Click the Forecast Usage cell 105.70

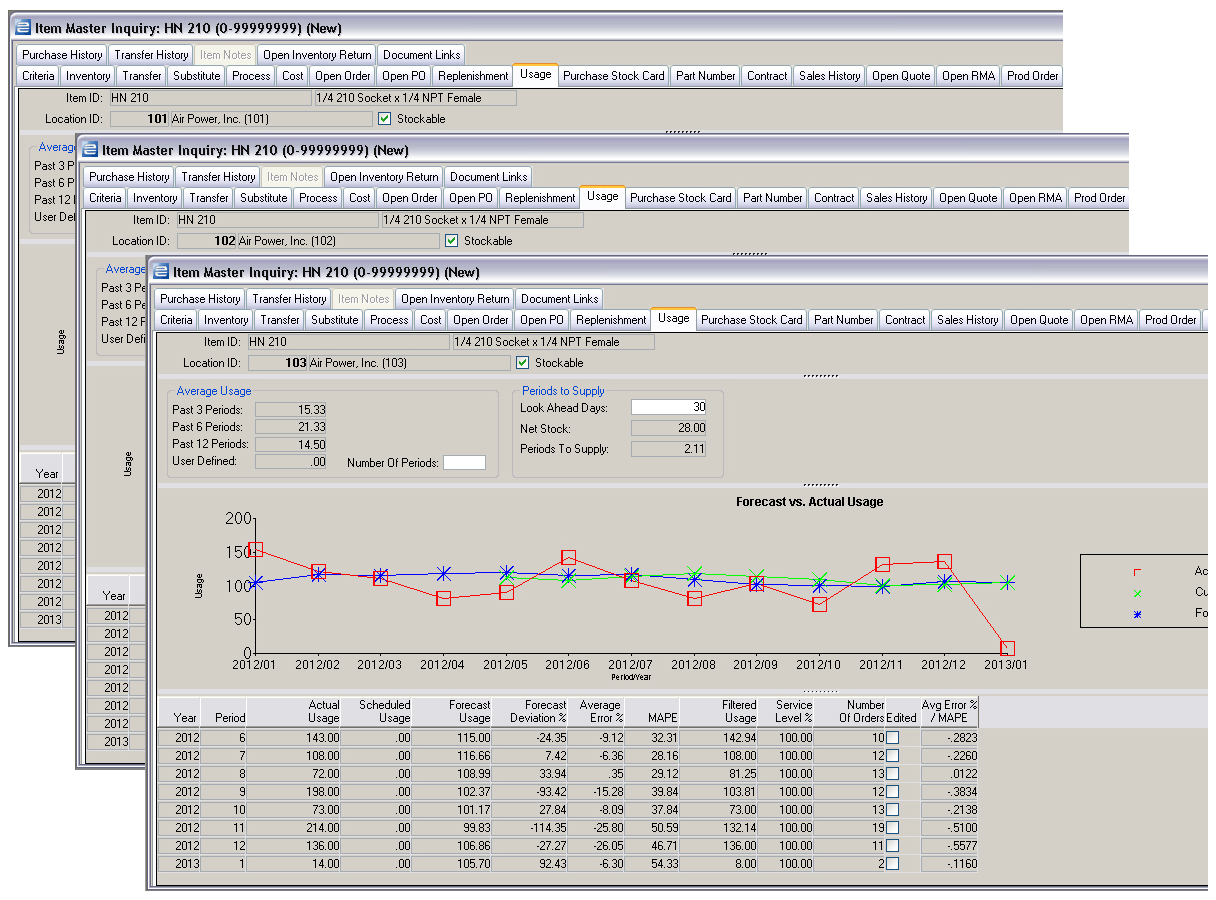[452, 863]
